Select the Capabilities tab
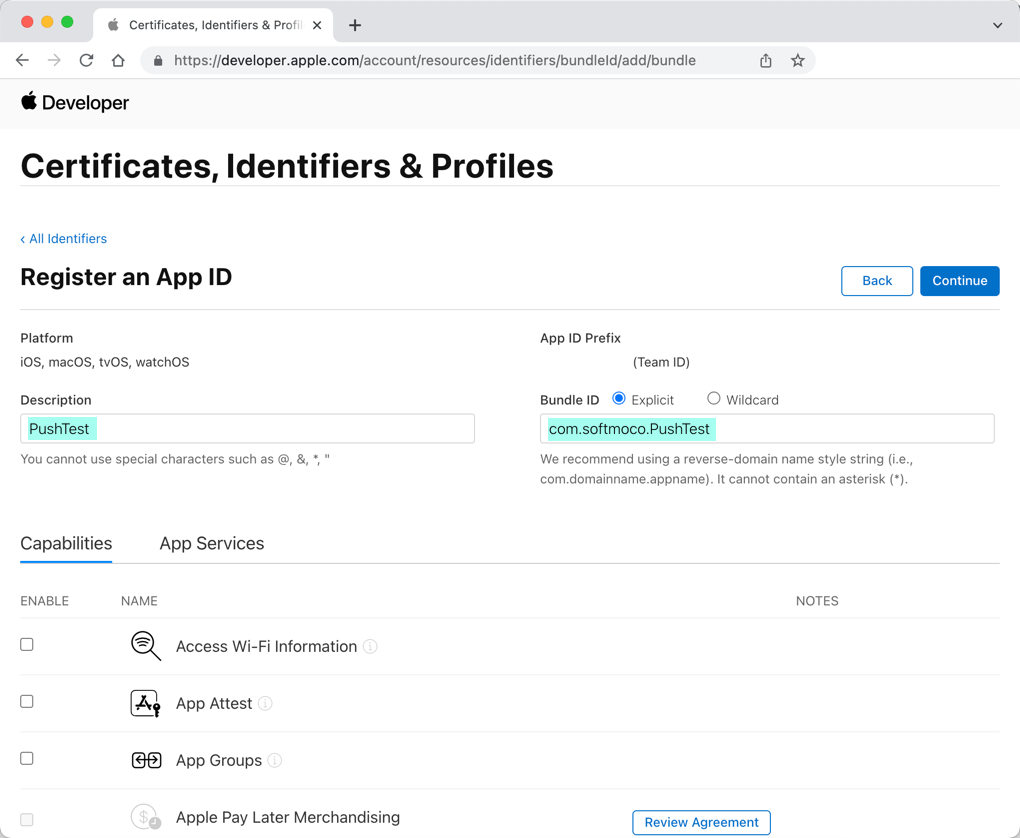 [66, 544]
